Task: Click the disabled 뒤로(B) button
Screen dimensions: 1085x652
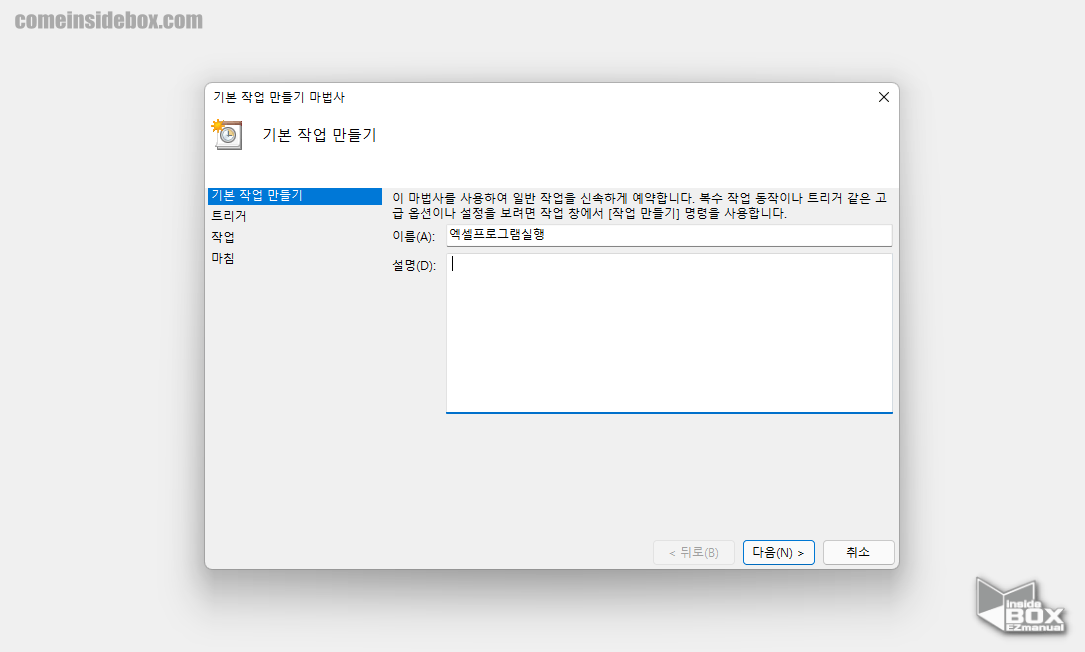Action: pyautogui.click(x=693, y=552)
